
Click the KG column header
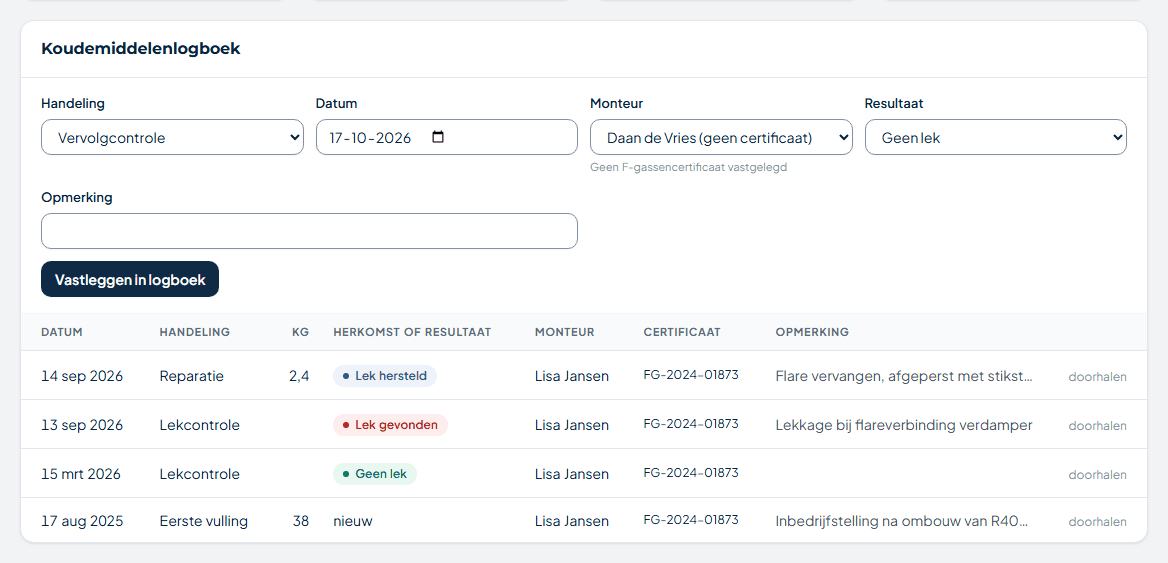pos(300,332)
